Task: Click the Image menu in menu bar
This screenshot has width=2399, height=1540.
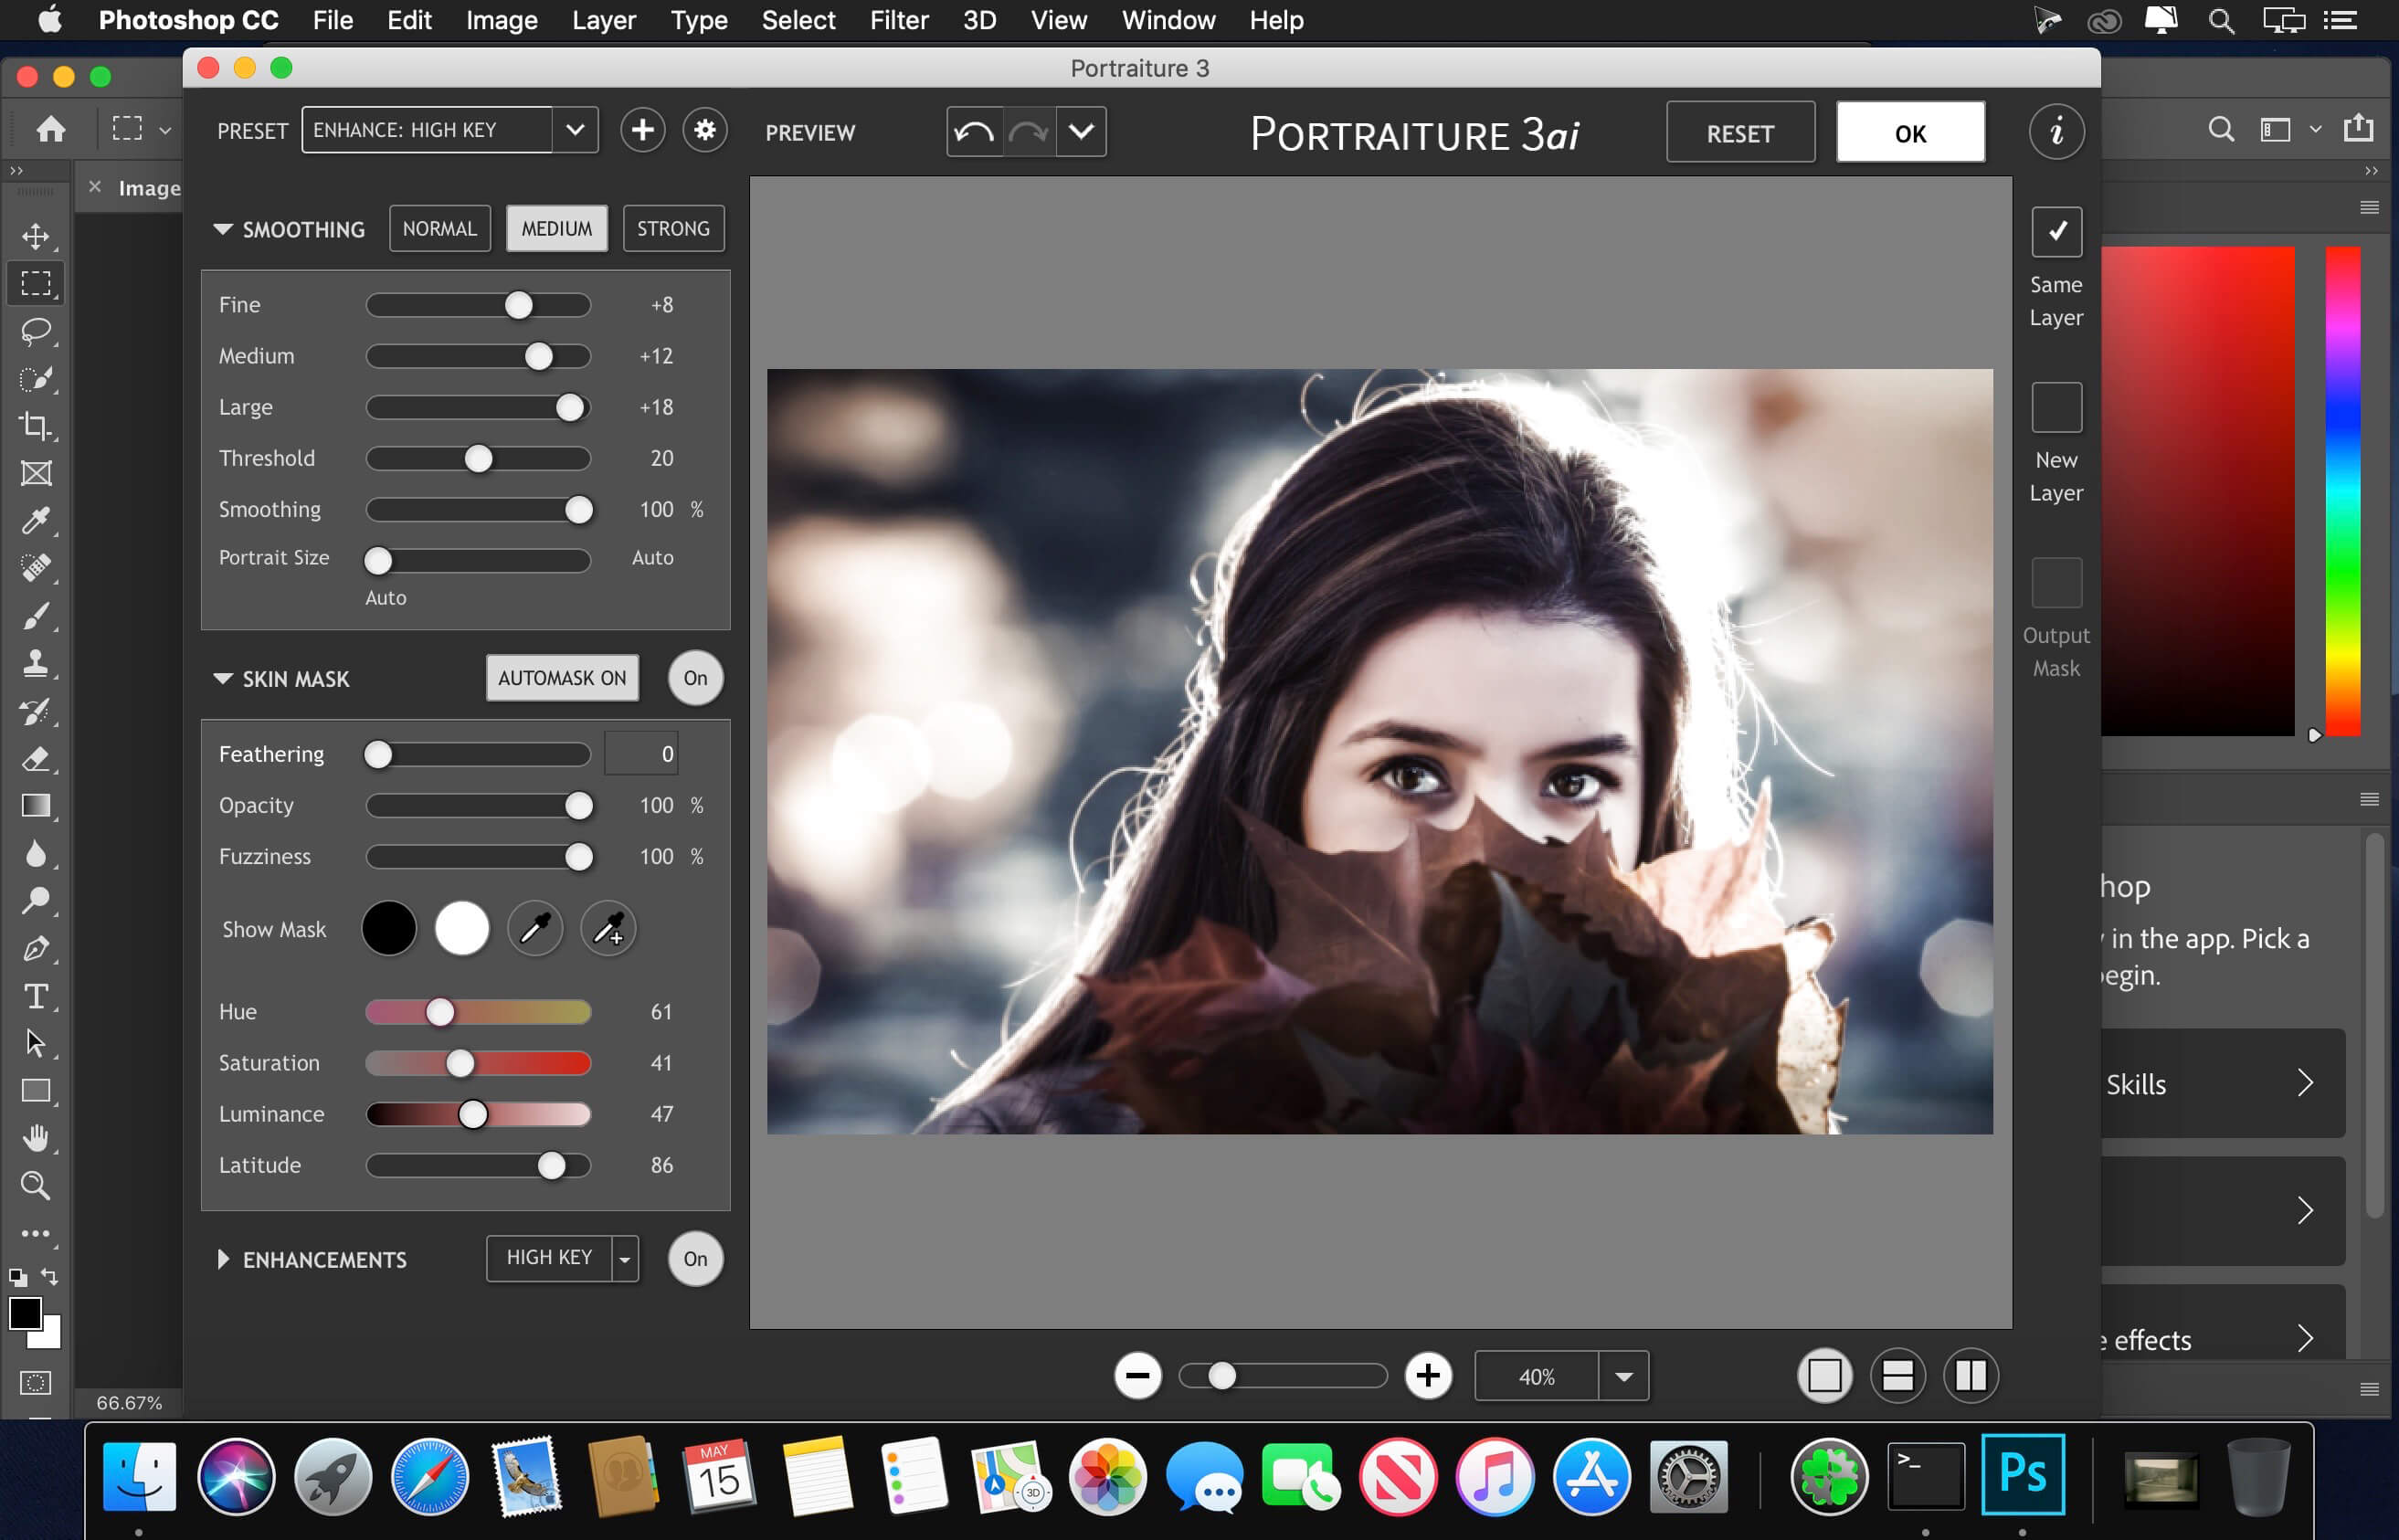Action: click(502, 19)
